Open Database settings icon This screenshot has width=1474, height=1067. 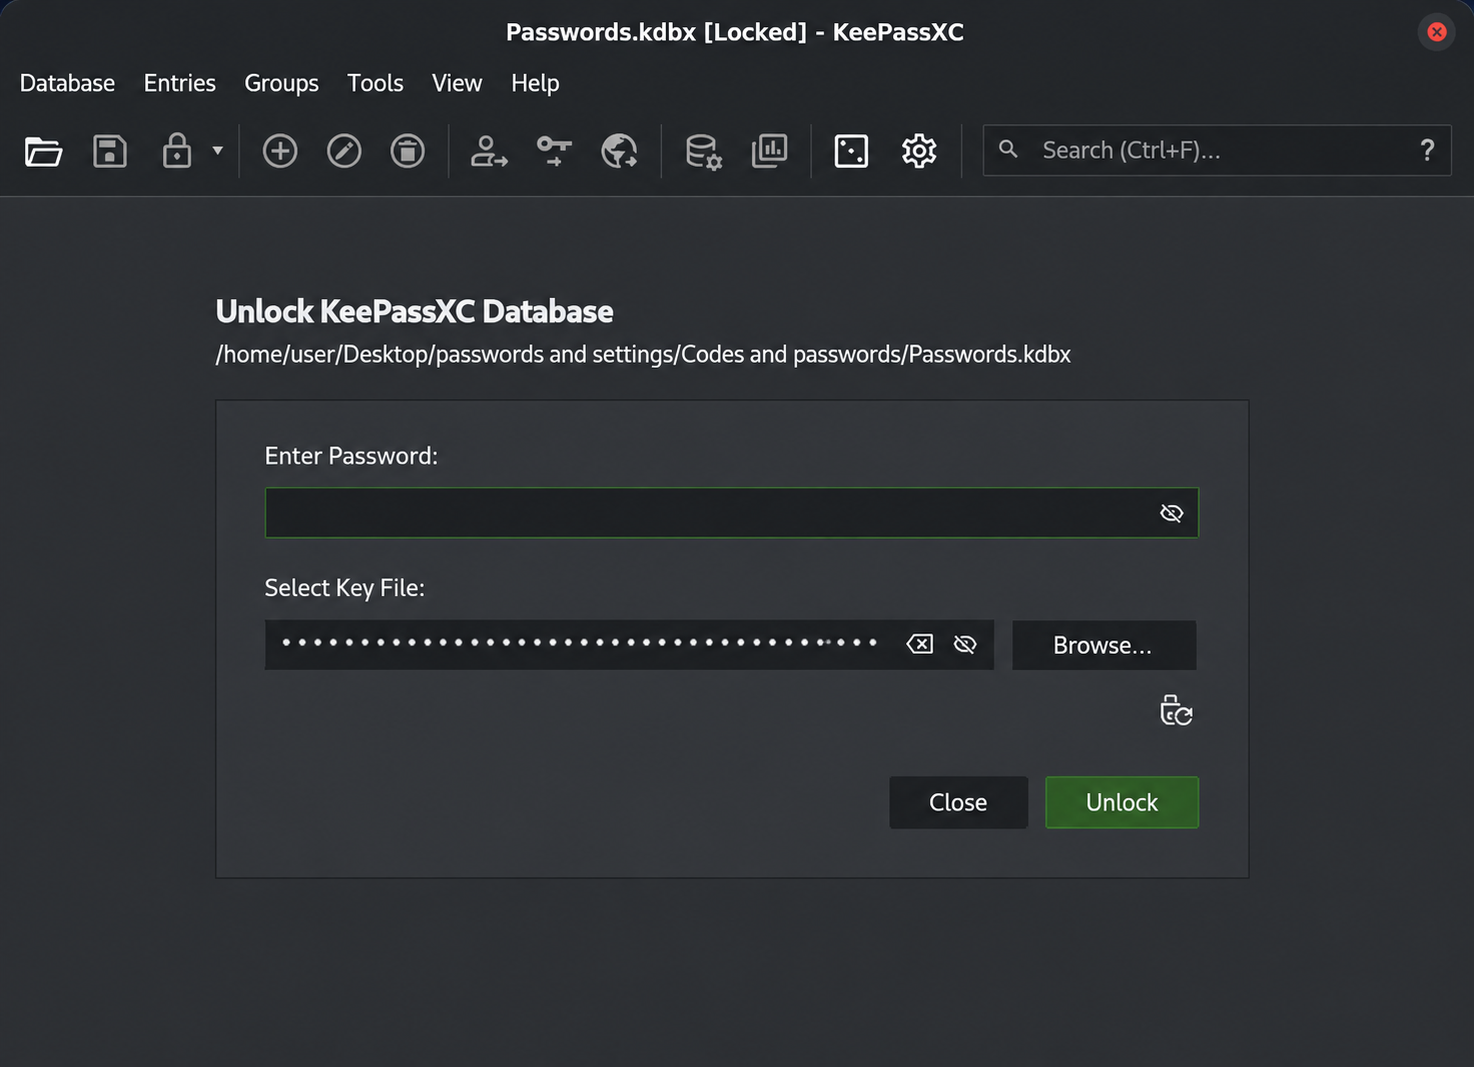coord(703,152)
